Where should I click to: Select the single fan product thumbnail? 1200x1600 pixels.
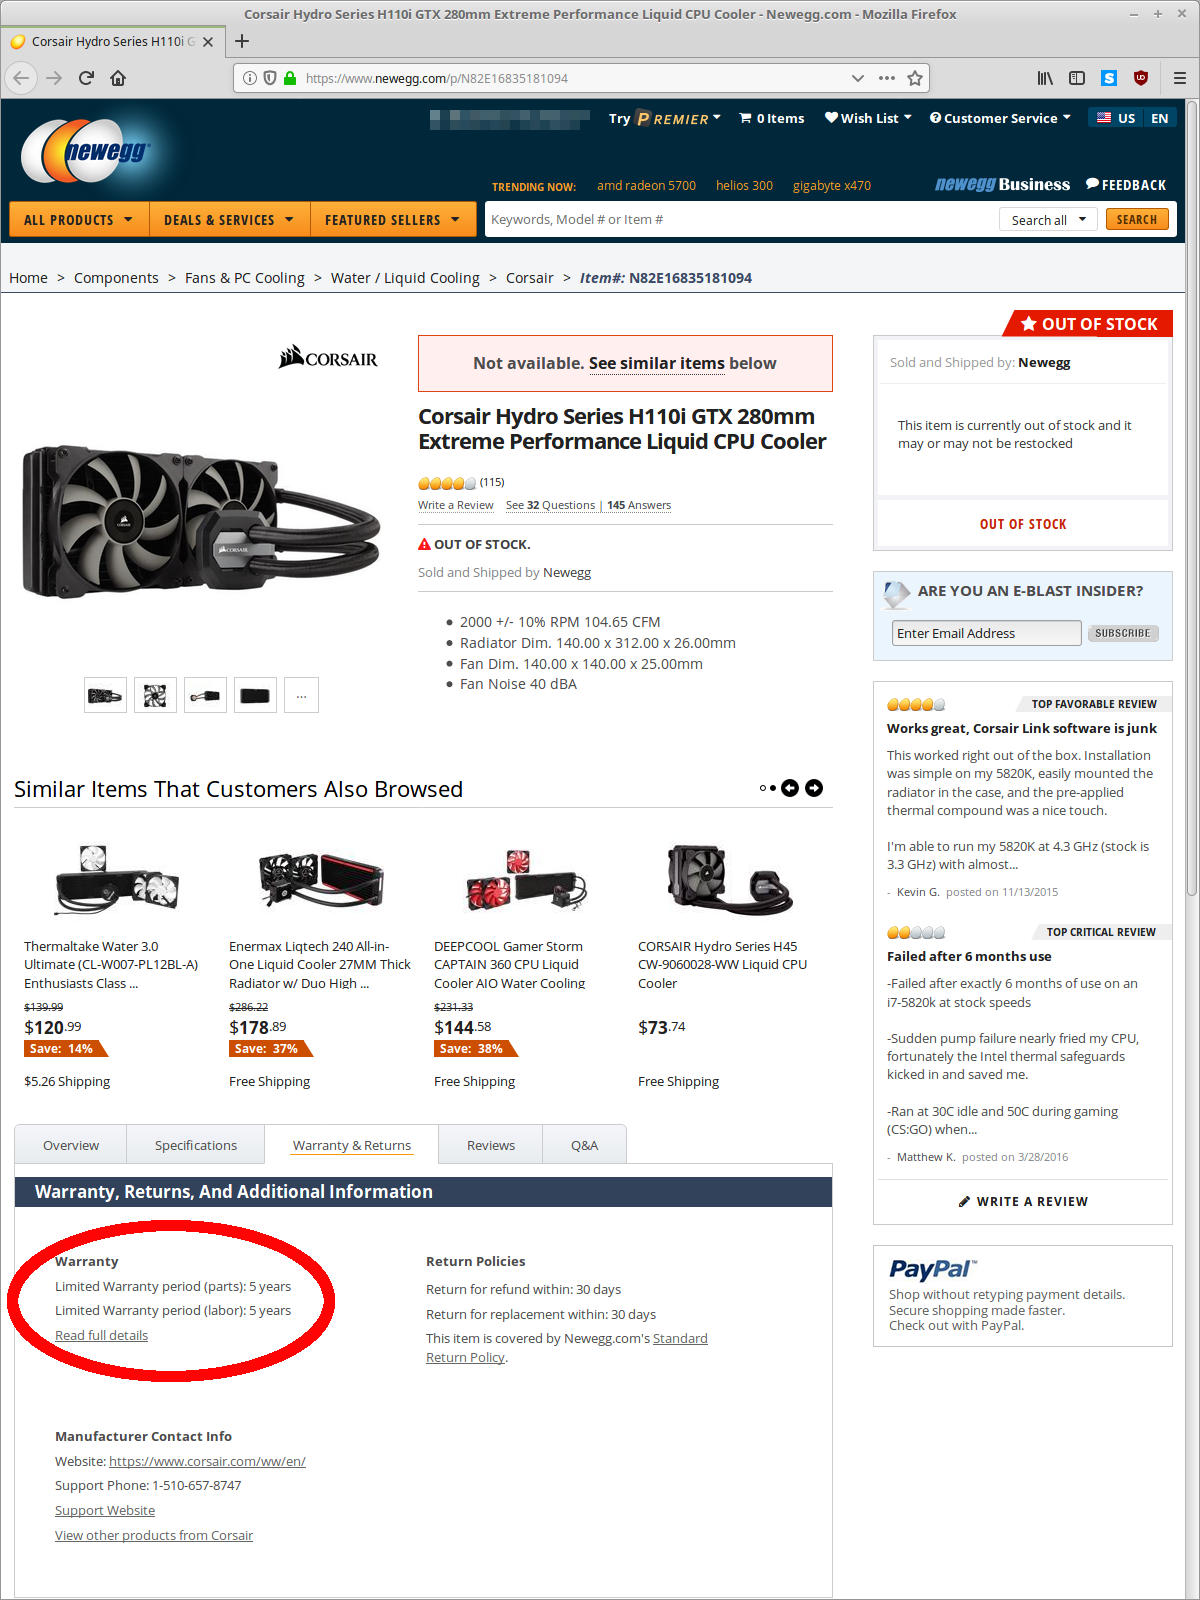click(155, 695)
